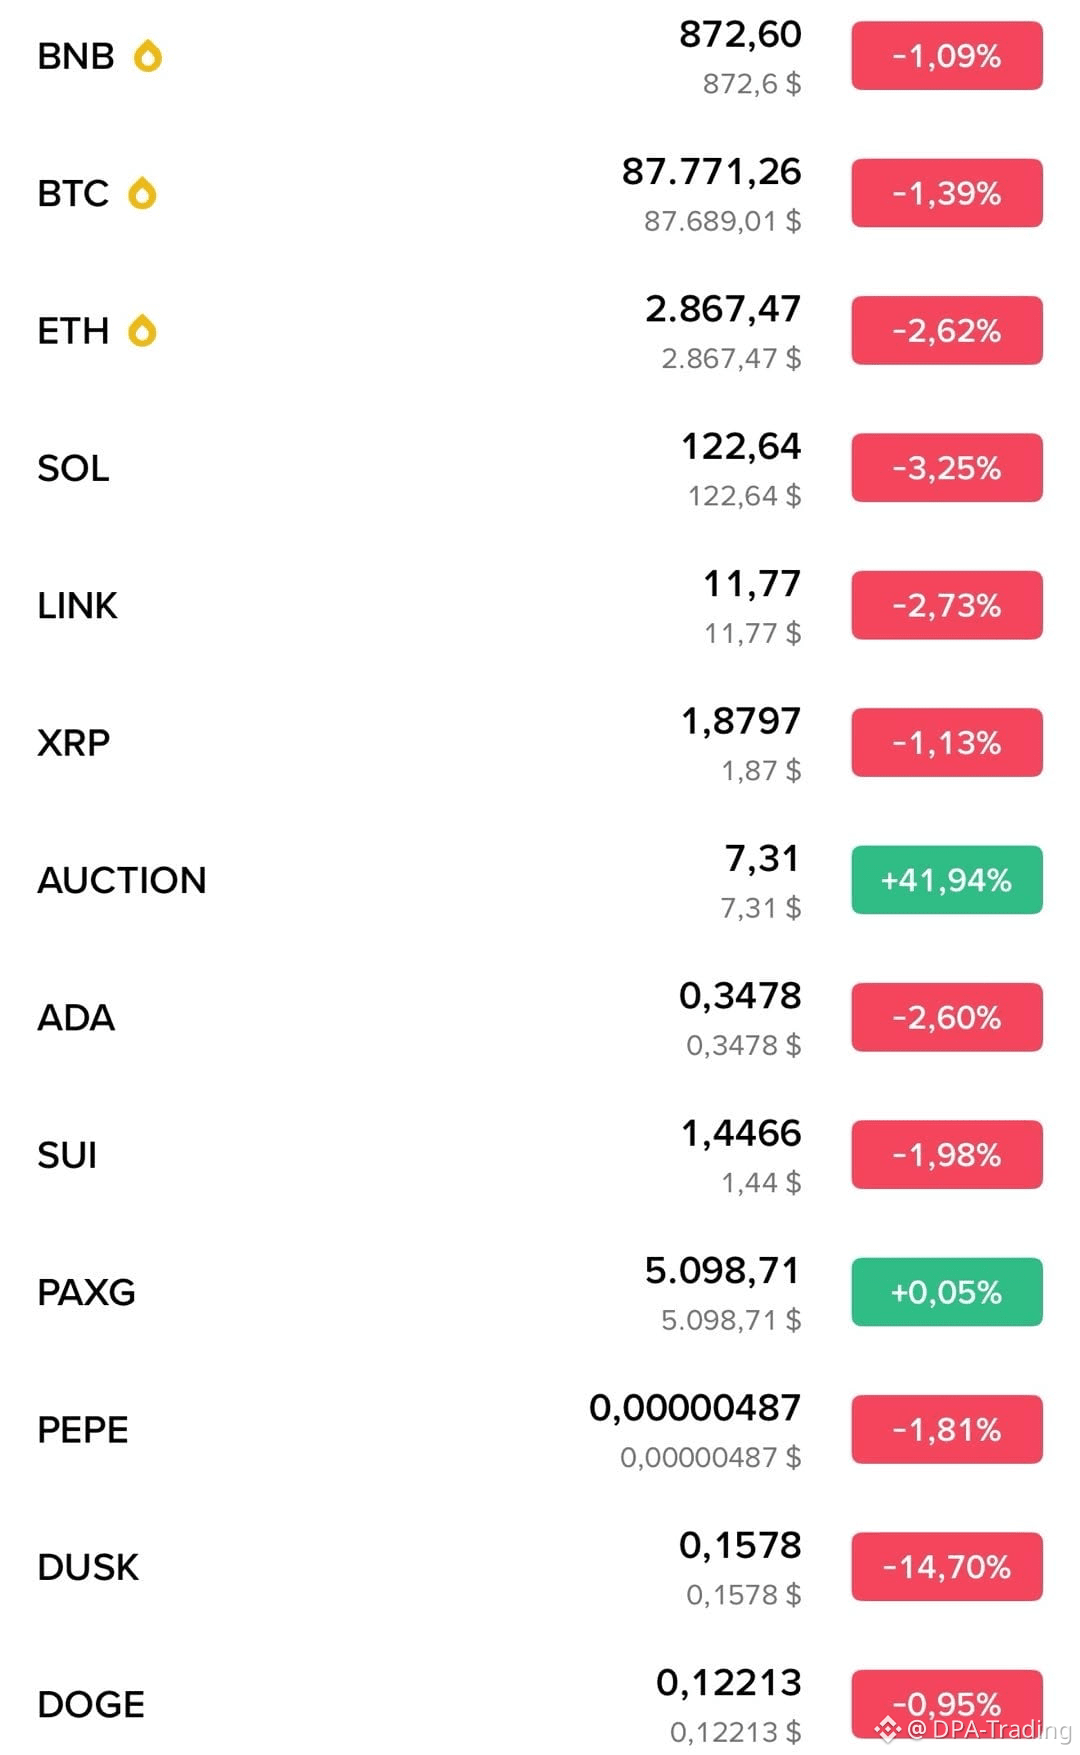Click the BTC price 87.771,26
Screen dimensions: 1080x1755
(x=712, y=171)
